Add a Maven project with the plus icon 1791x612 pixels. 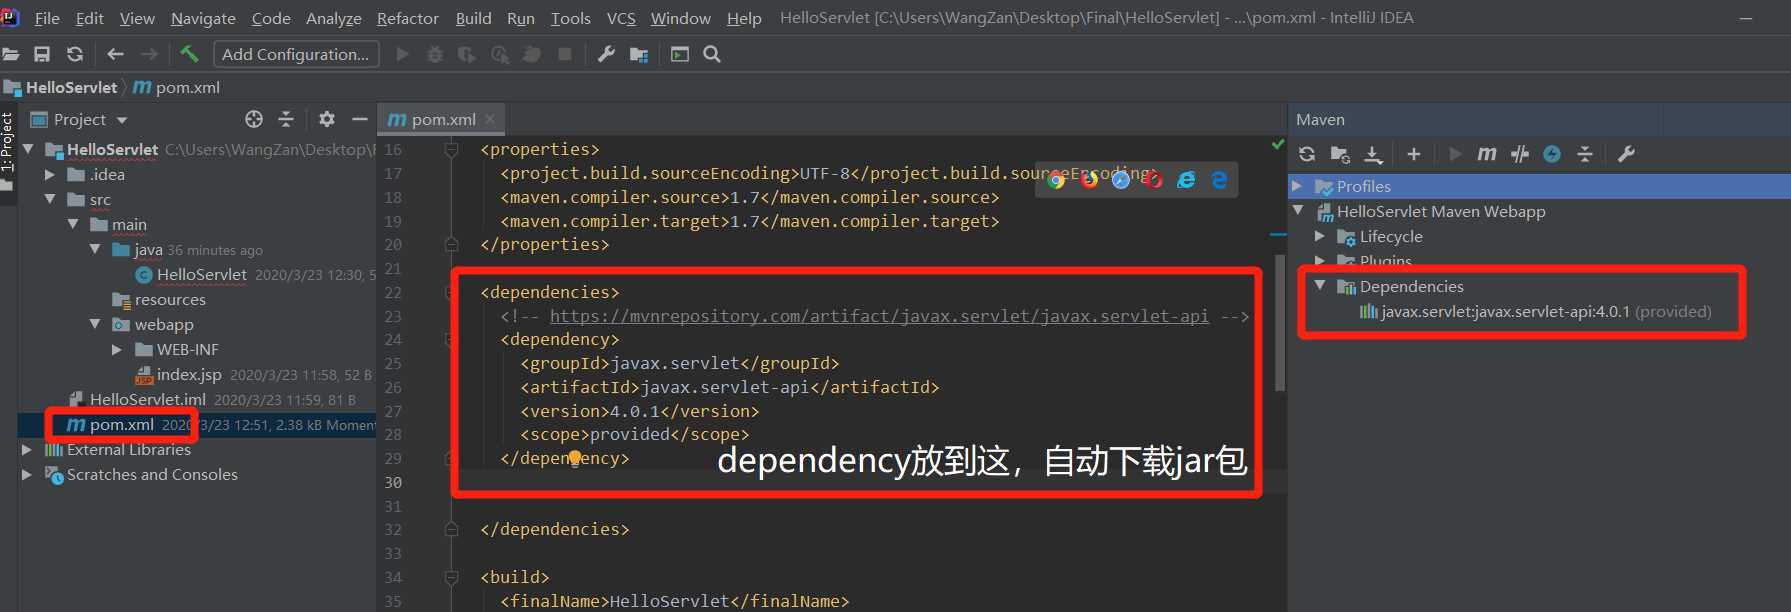click(x=1413, y=154)
